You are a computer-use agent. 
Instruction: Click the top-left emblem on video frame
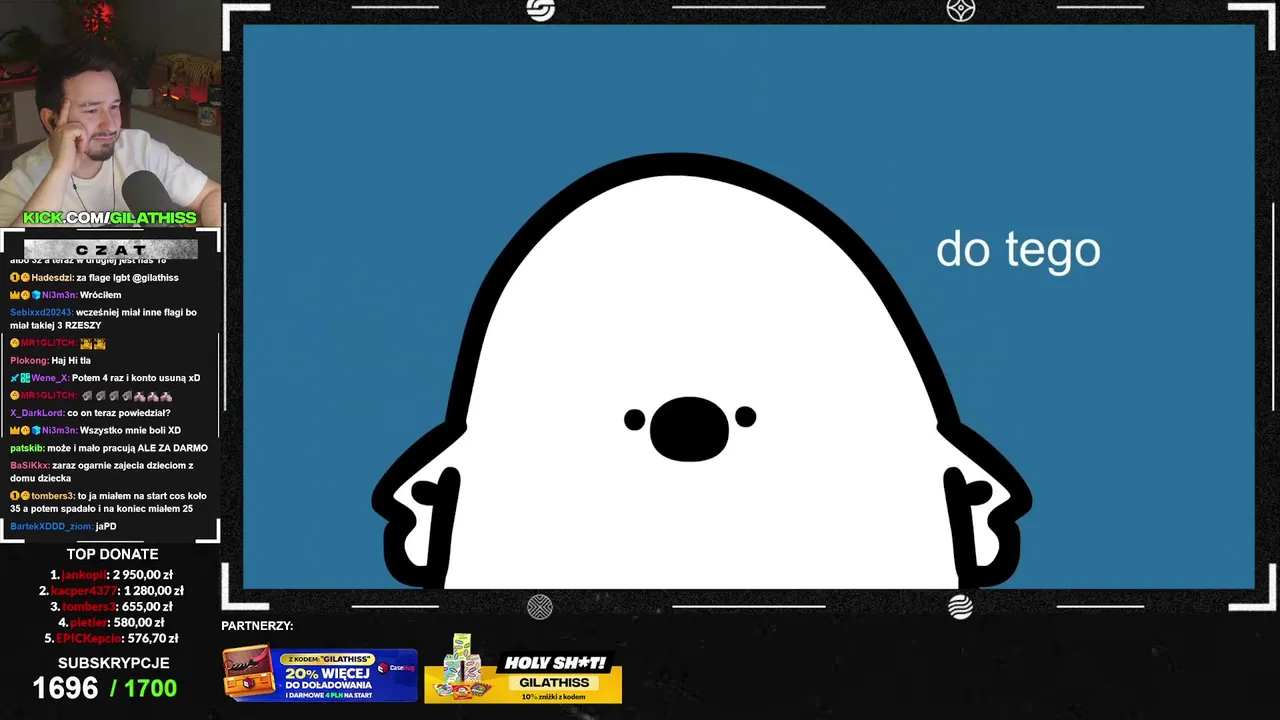pyautogui.click(x=540, y=10)
